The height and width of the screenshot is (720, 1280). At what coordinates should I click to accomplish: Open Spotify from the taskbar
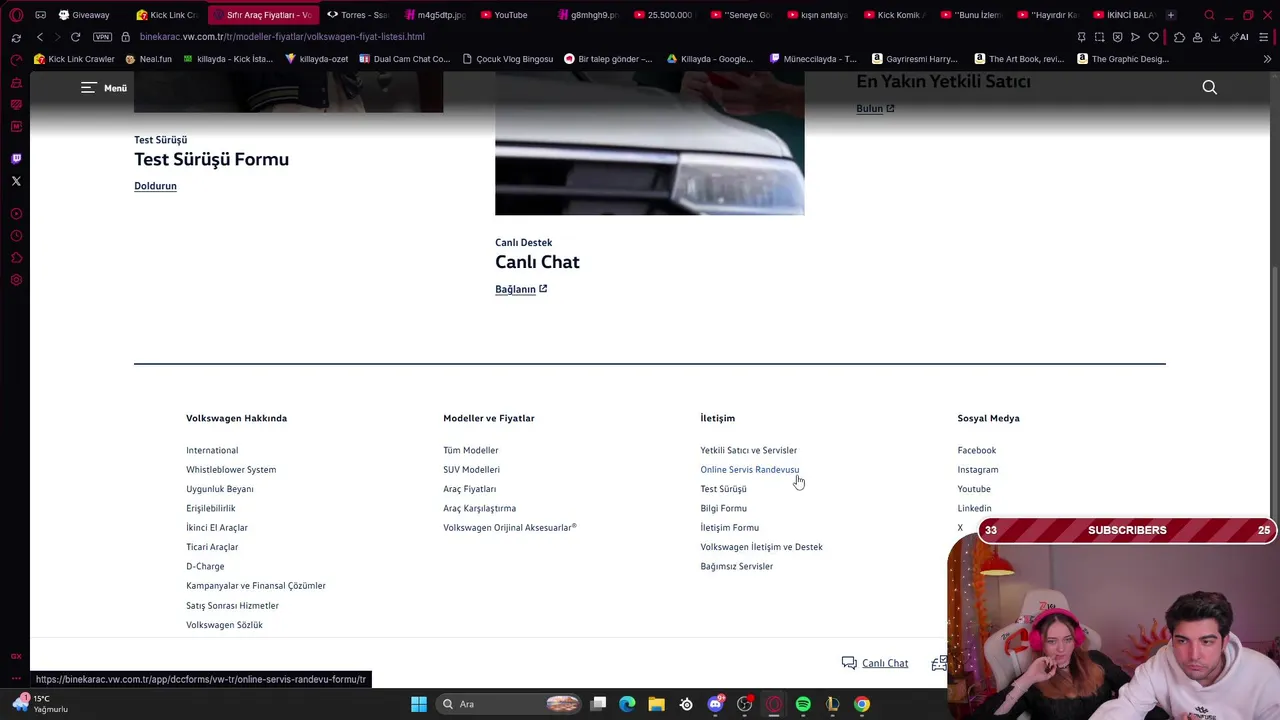click(x=803, y=704)
